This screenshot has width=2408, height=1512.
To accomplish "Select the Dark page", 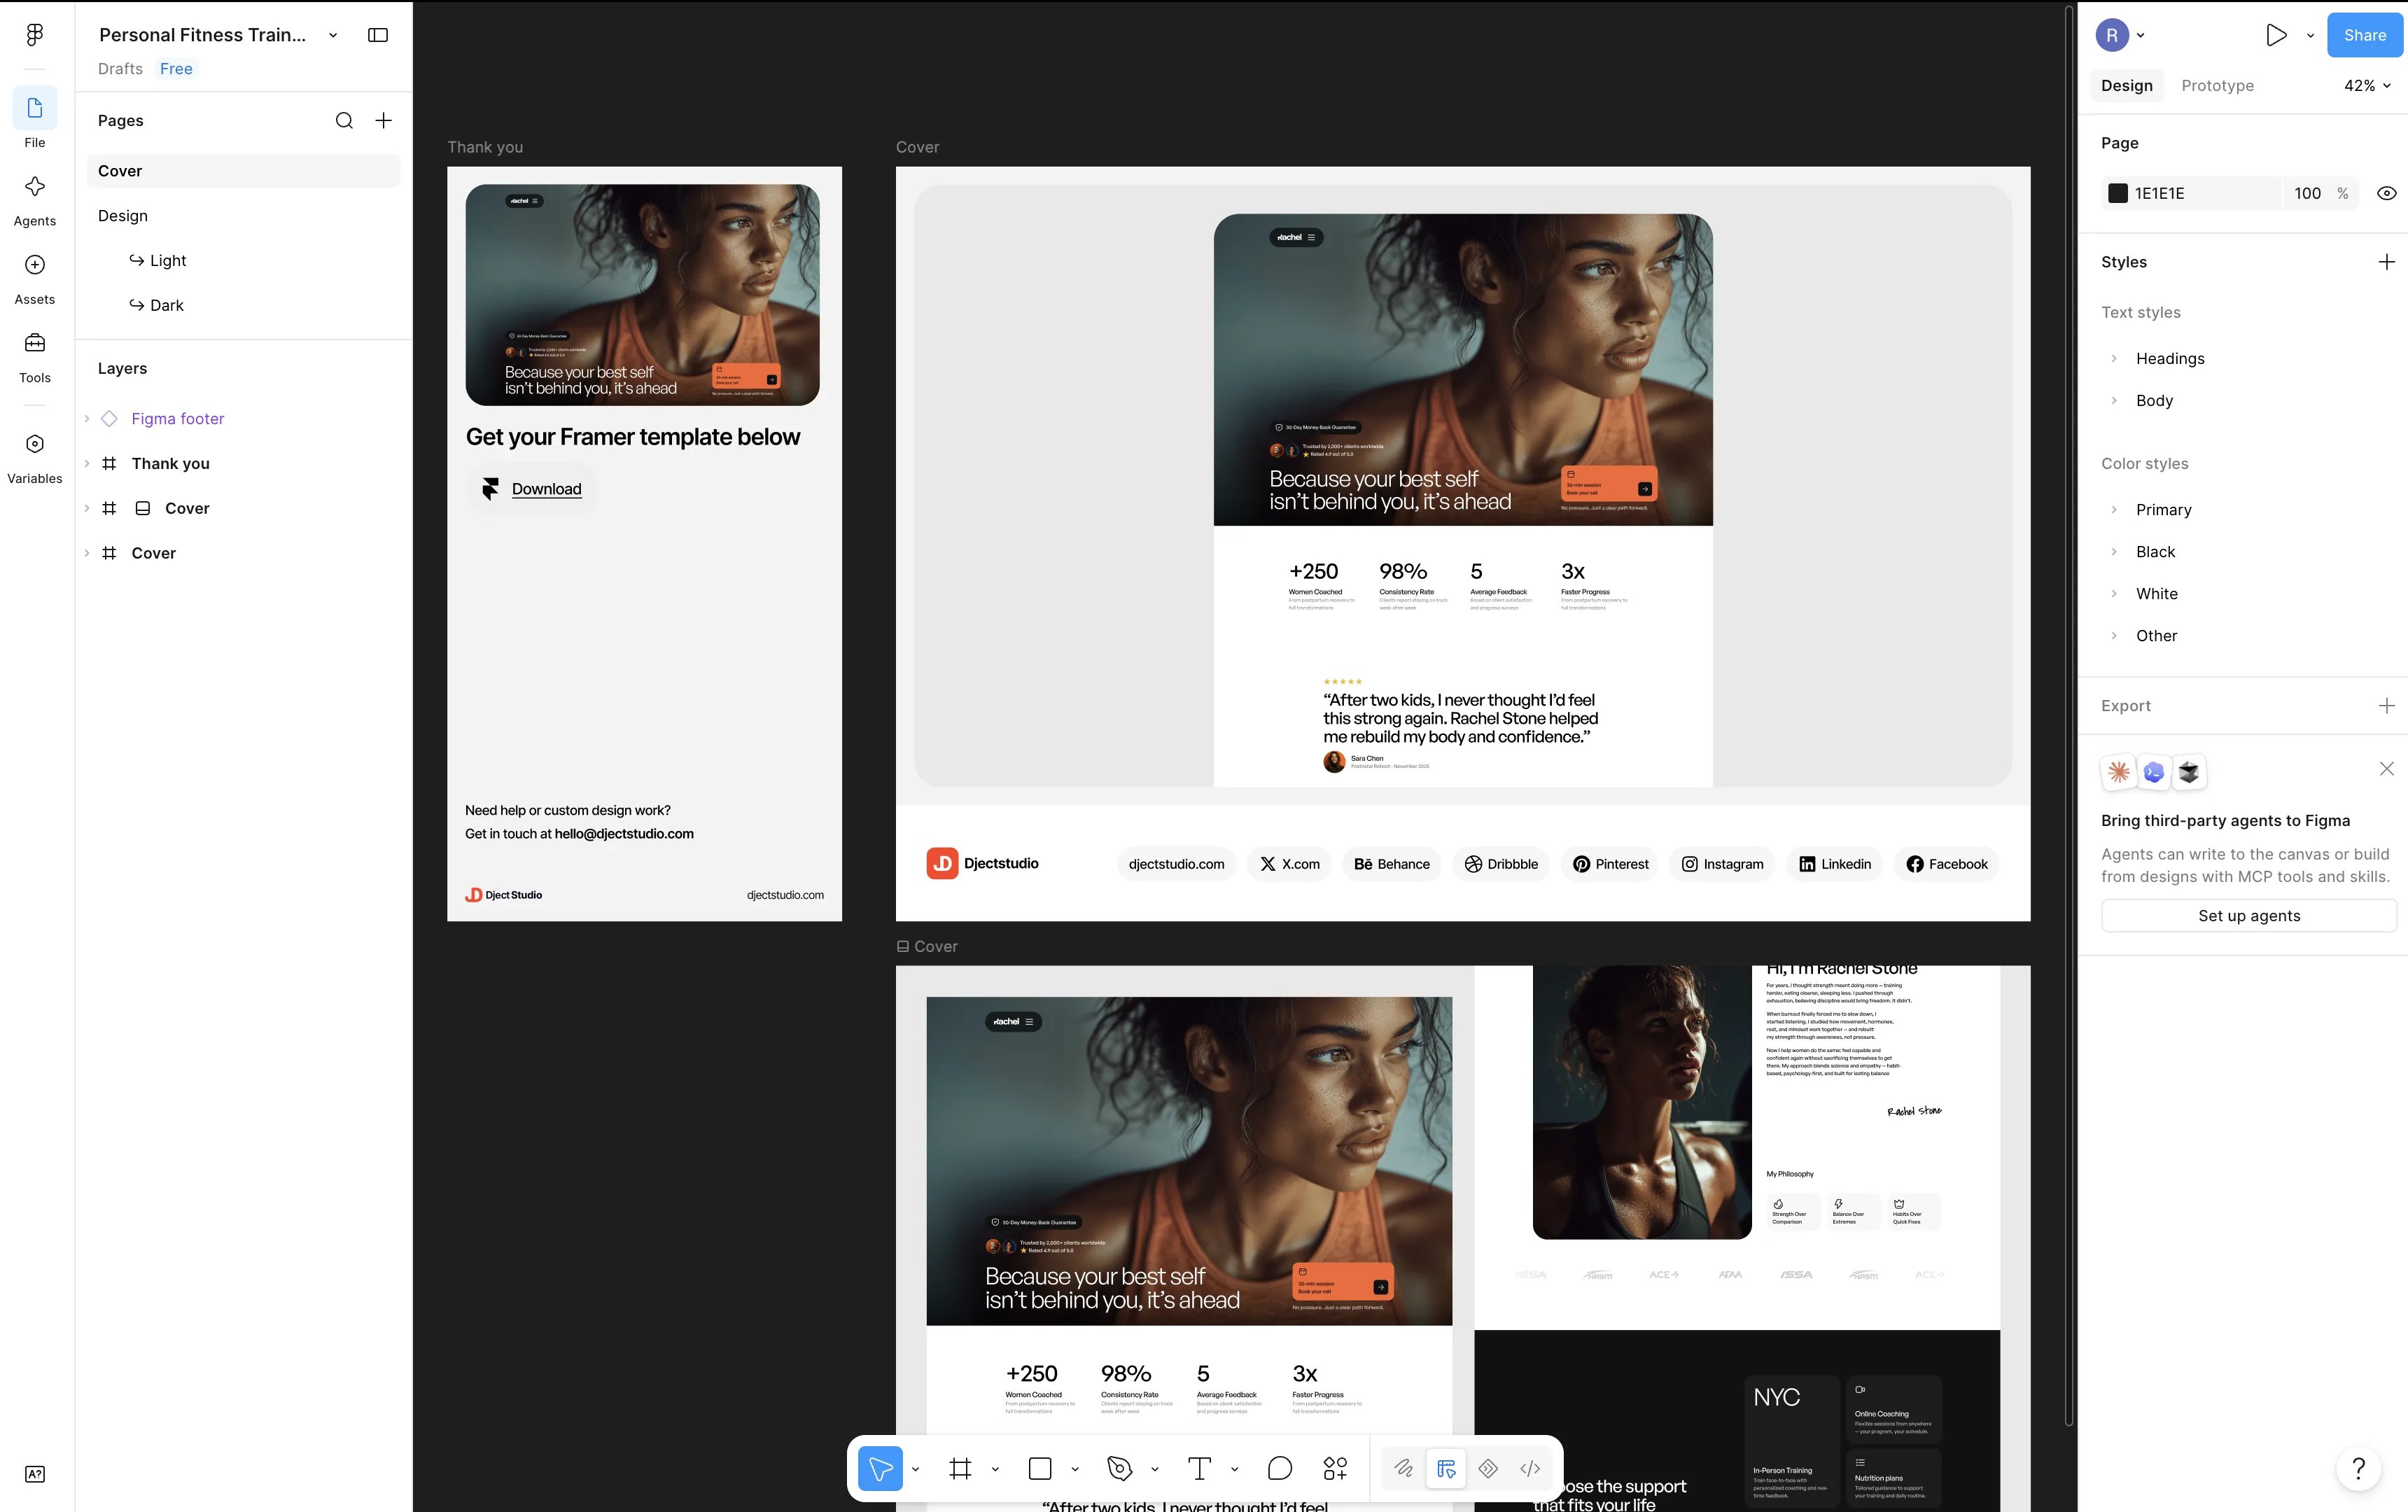I will tap(243, 305).
